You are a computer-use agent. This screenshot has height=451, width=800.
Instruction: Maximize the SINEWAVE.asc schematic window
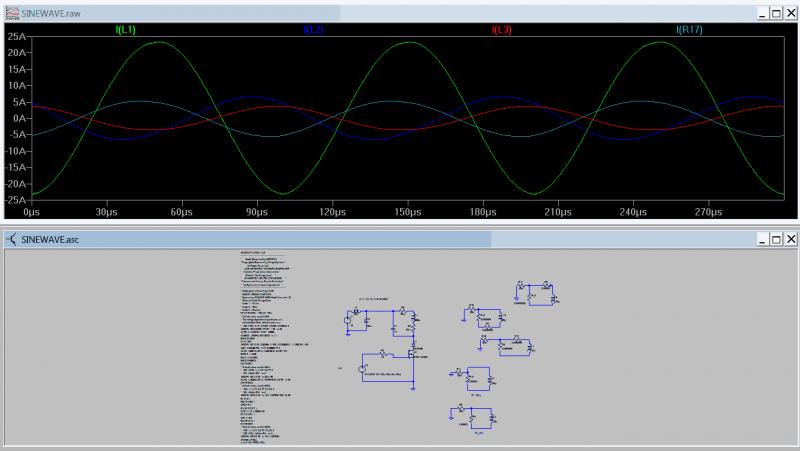[x=776, y=240]
